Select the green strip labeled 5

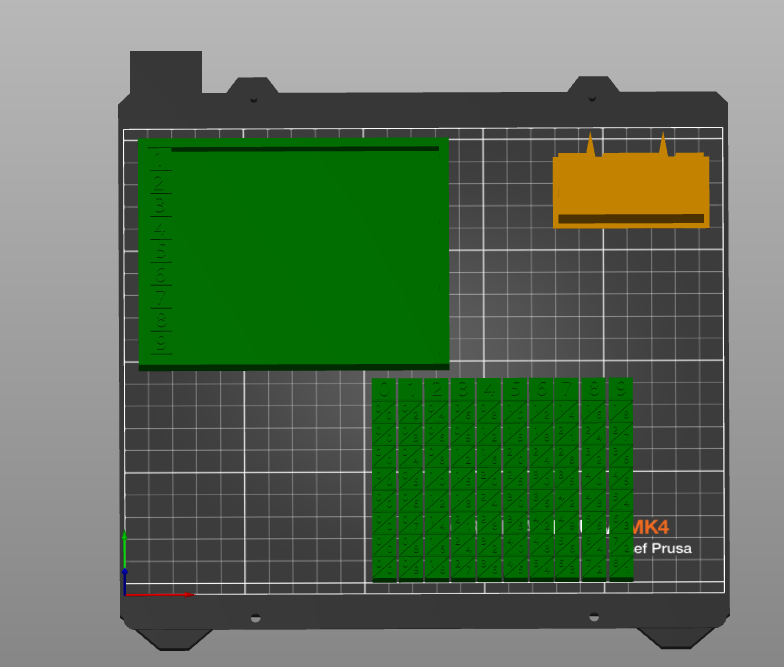pos(516,480)
